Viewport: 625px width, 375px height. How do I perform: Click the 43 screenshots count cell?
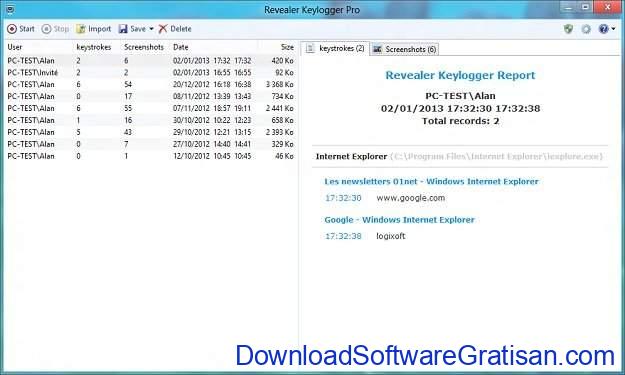point(128,132)
